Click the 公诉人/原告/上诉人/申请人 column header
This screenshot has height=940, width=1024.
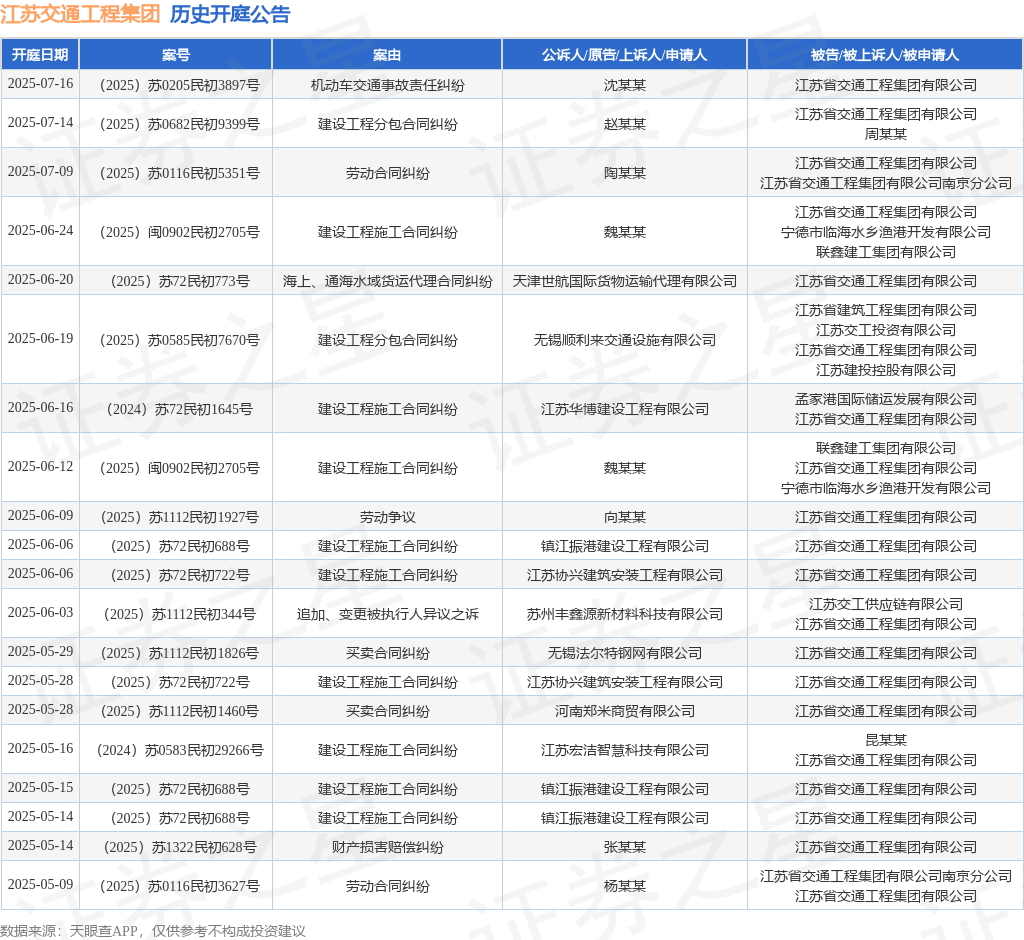pyautogui.click(x=624, y=55)
